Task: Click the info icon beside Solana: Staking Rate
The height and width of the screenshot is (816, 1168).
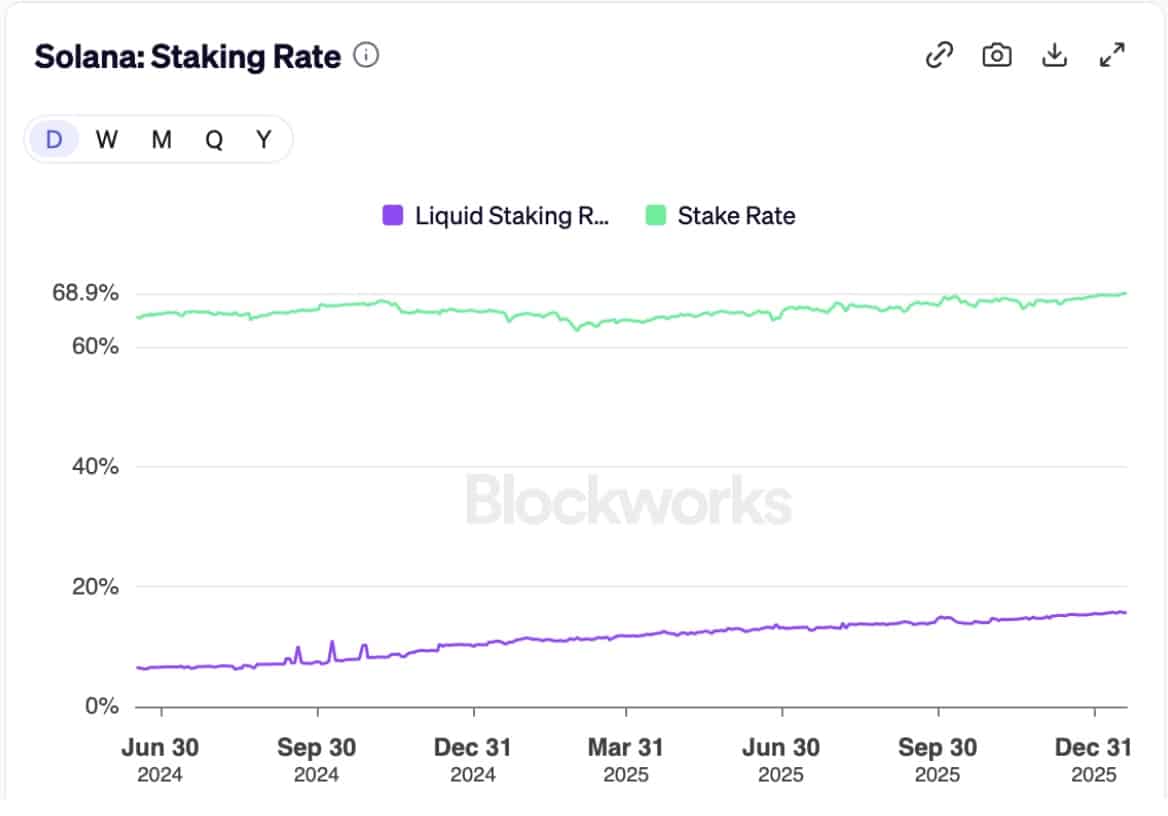Action: [x=367, y=56]
